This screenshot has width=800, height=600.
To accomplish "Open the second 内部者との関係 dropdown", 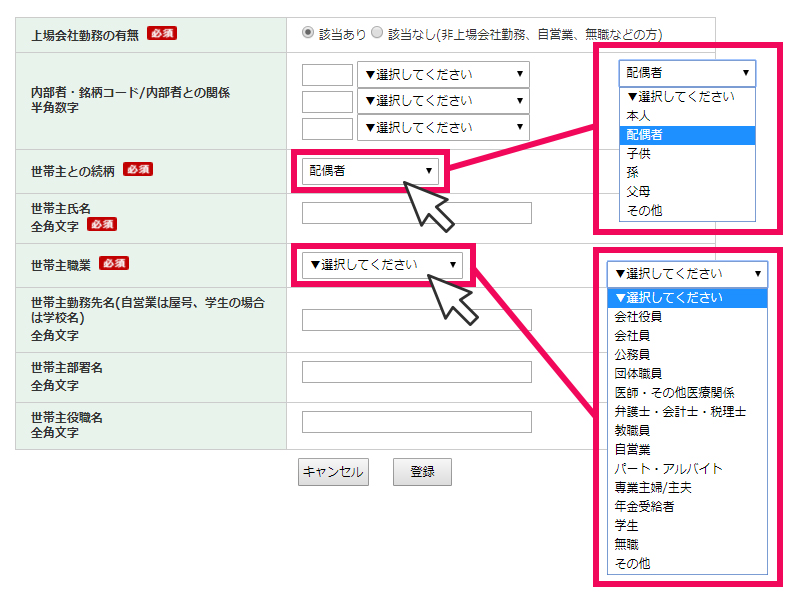I will tap(443, 101).
